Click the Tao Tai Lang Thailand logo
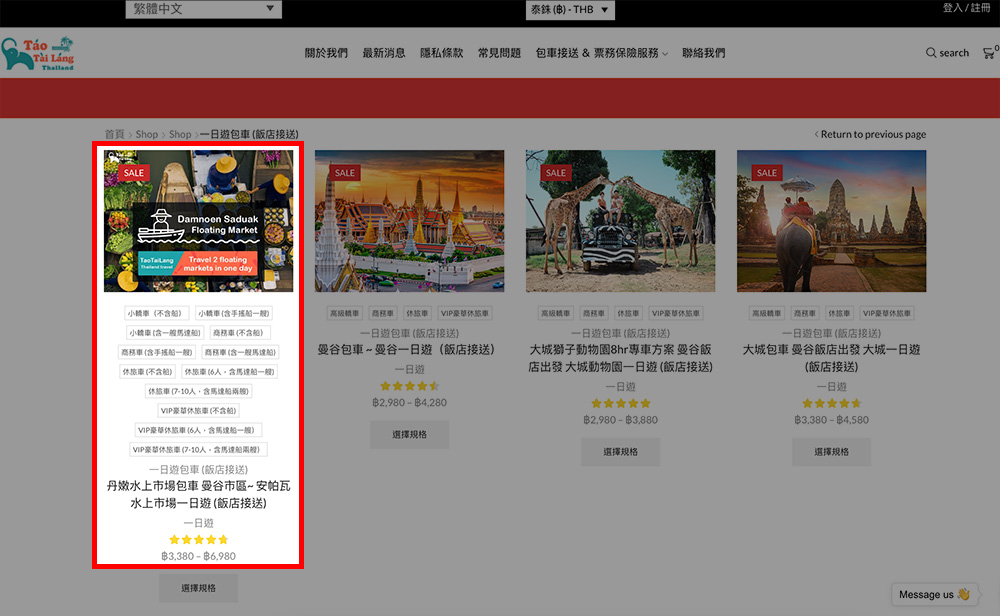 [38, 54]
